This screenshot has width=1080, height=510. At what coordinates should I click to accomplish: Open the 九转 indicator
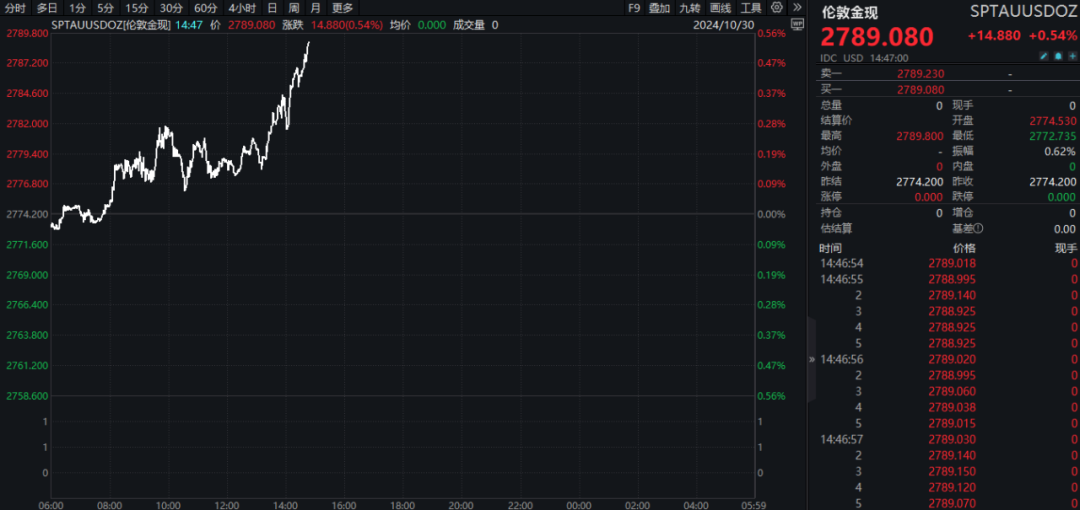[x=690, y=7]
